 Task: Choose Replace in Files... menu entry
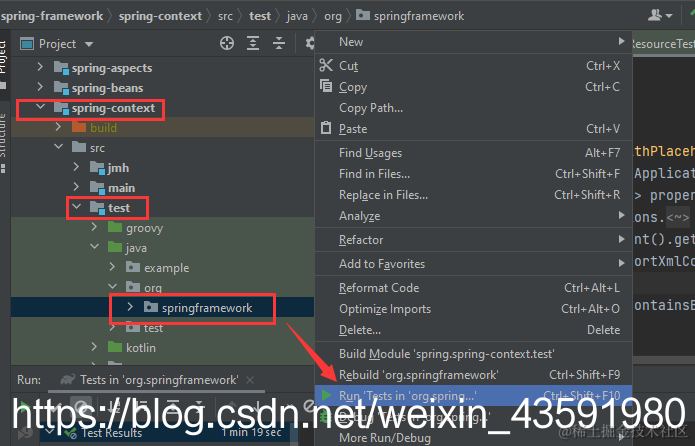pos(473,195)
